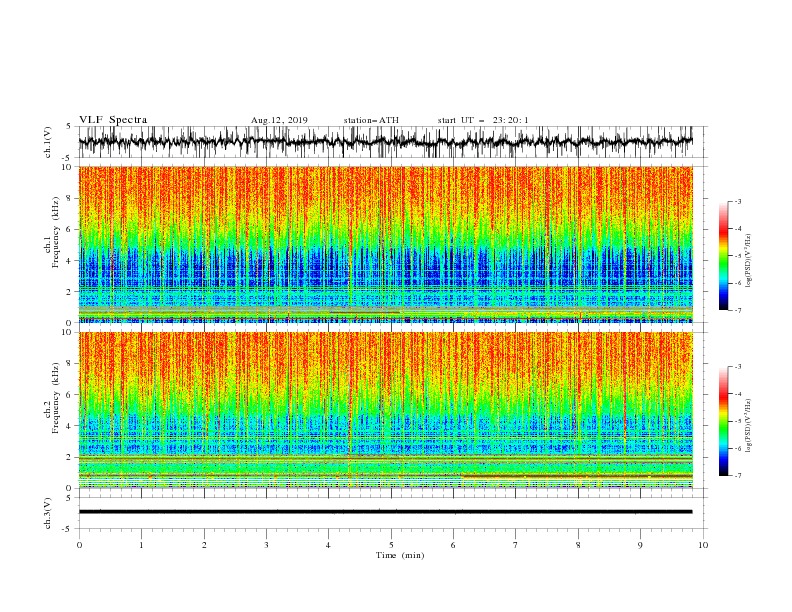Click the "-3" tick on upper colorbar

pyautogui.click(x=737, y=201)
